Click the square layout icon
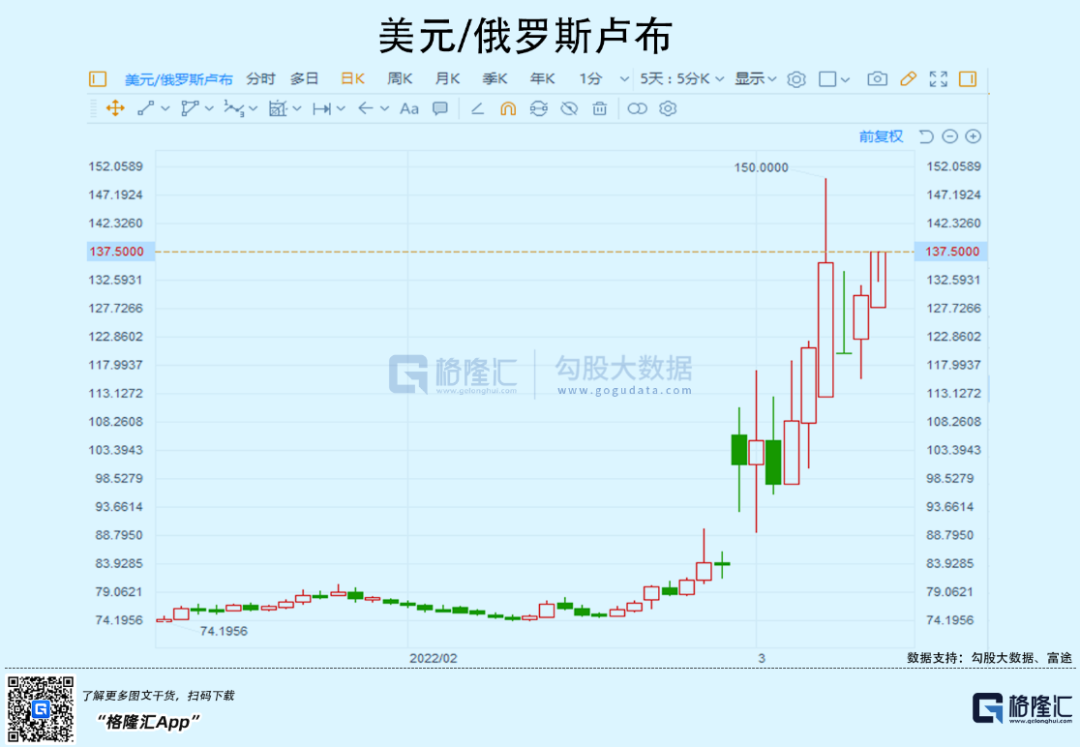Image resolution: width=1080 pixels, height=747 pixels. click(827, 79)
